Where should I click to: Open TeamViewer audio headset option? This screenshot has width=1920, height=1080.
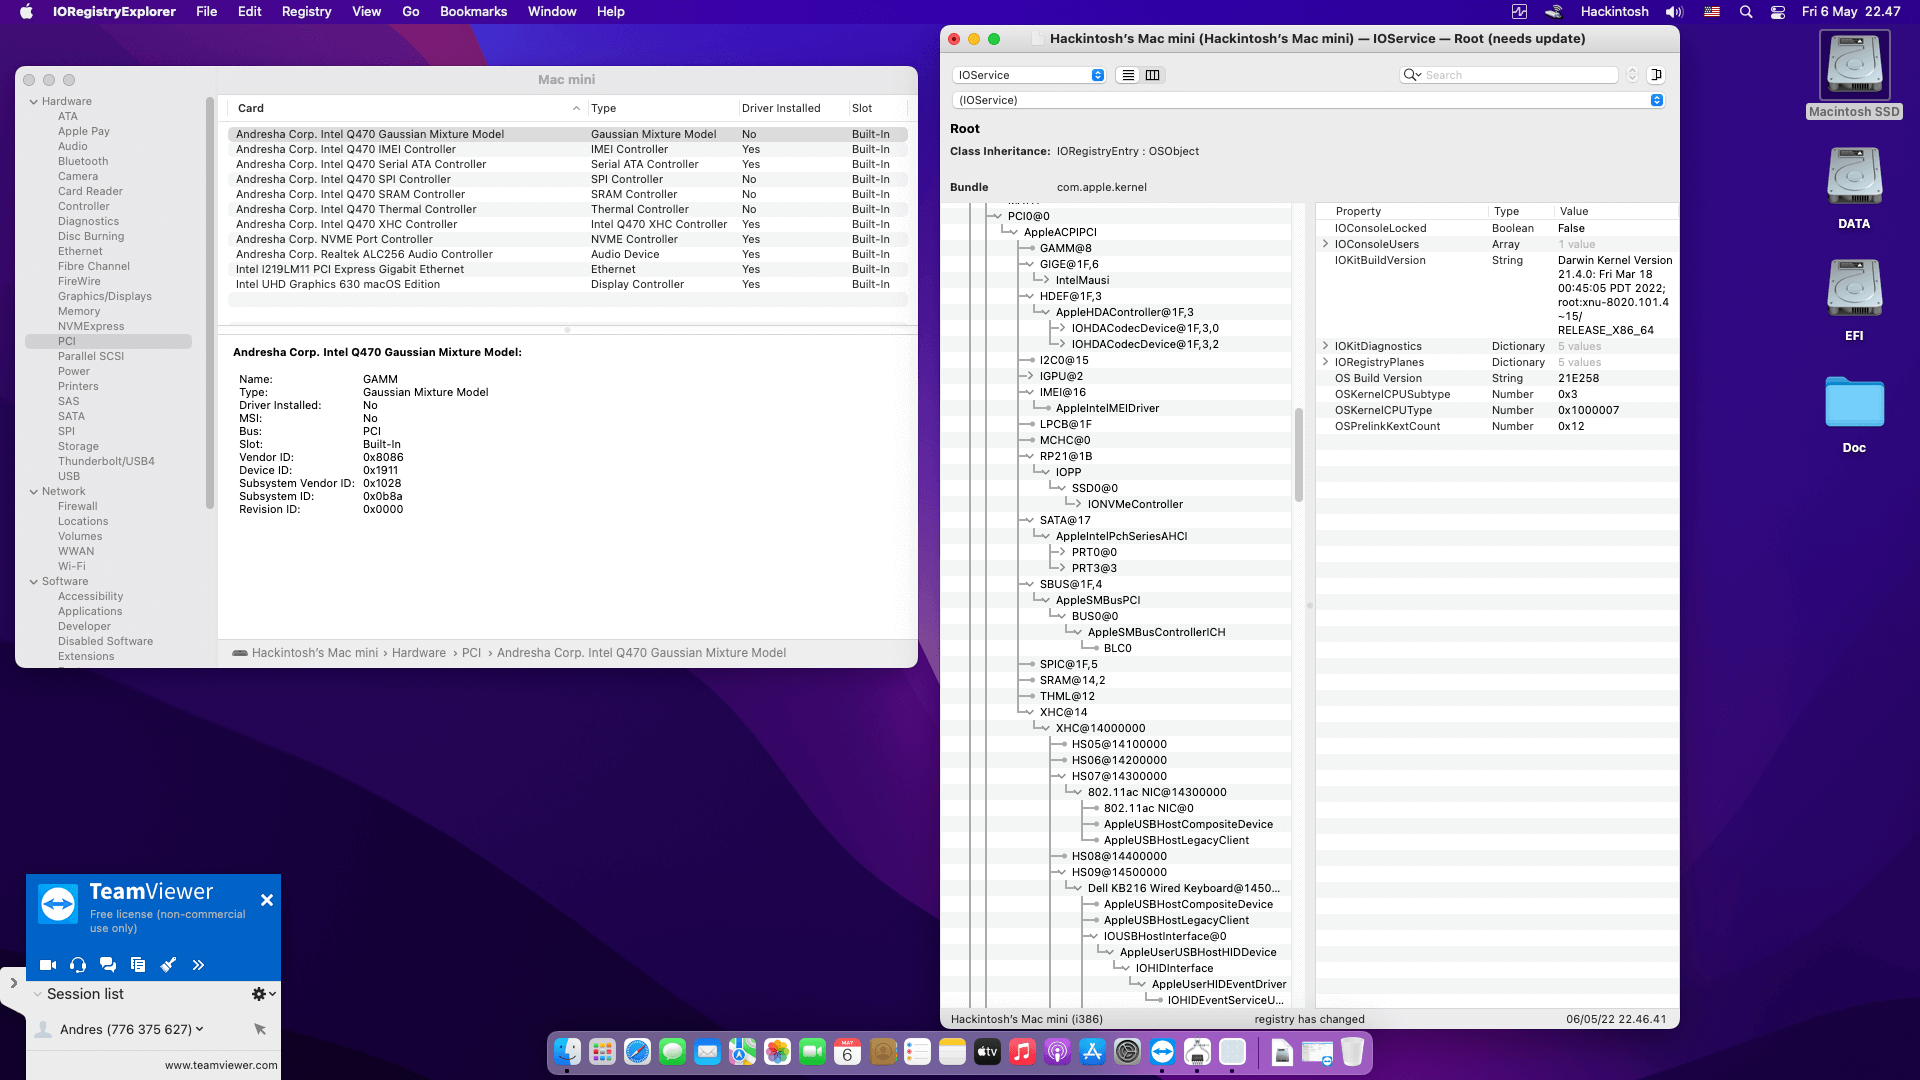pos(78,965)
